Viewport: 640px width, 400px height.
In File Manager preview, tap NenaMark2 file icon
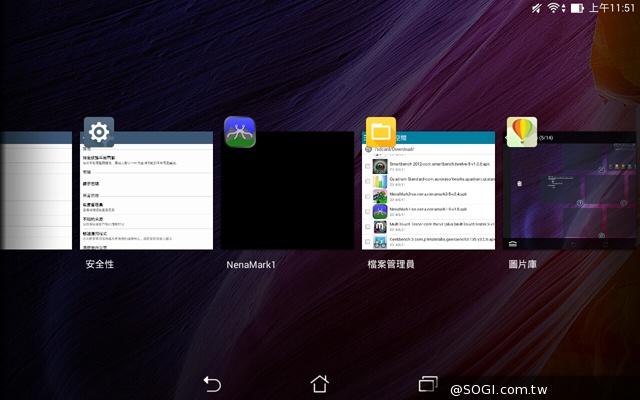(380, 197)
